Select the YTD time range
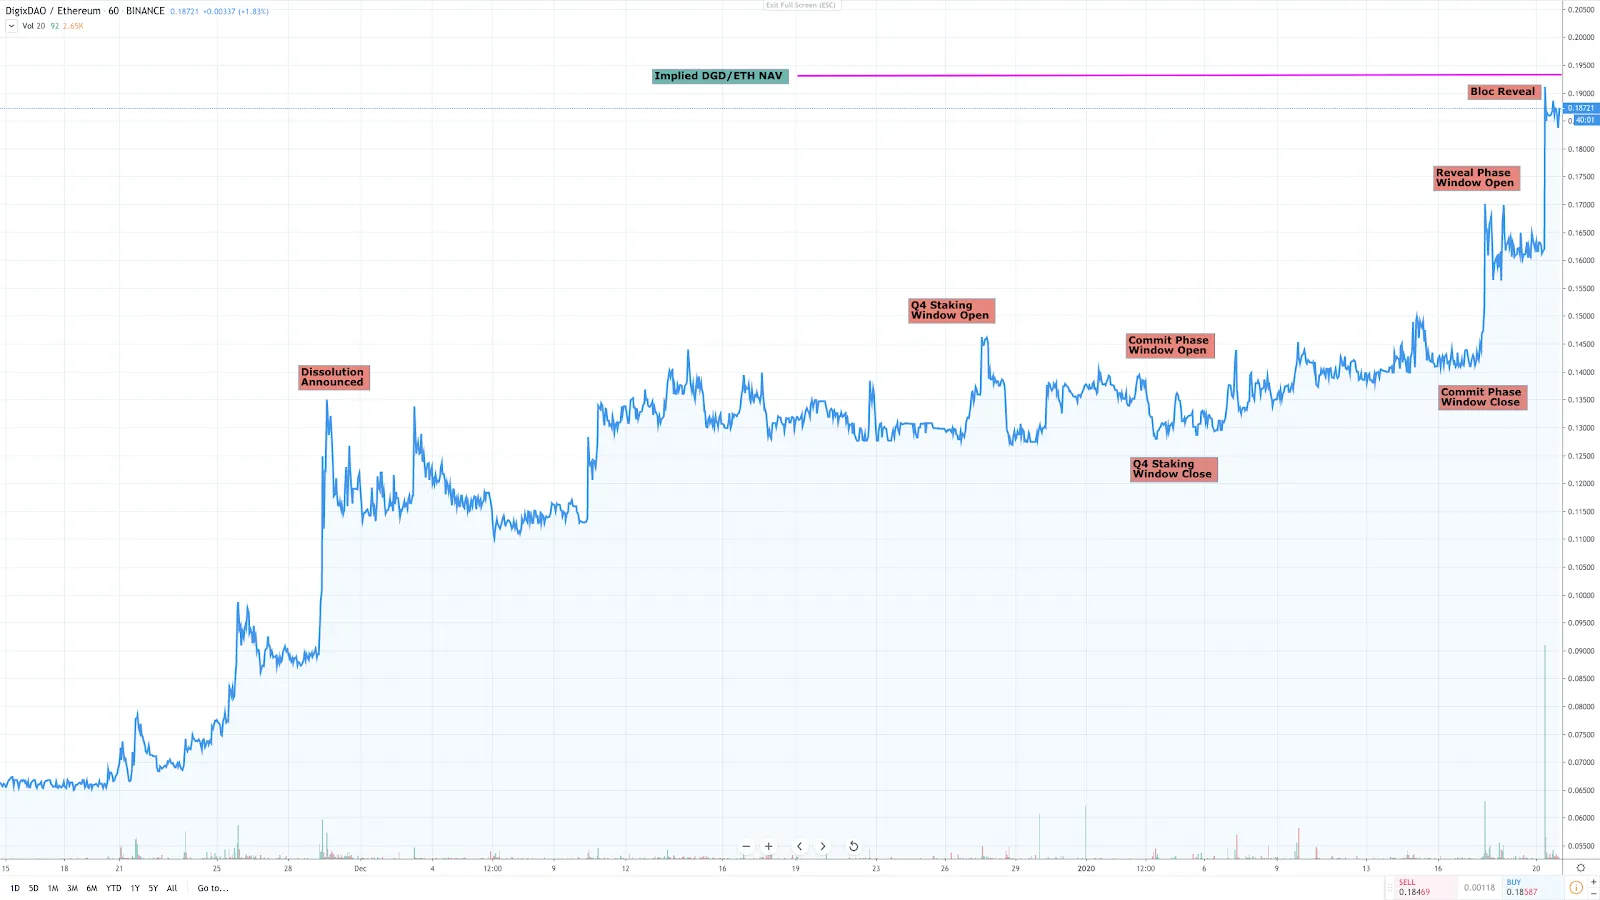The height and width of the screenshot is (900, 1600). [114, 888]
